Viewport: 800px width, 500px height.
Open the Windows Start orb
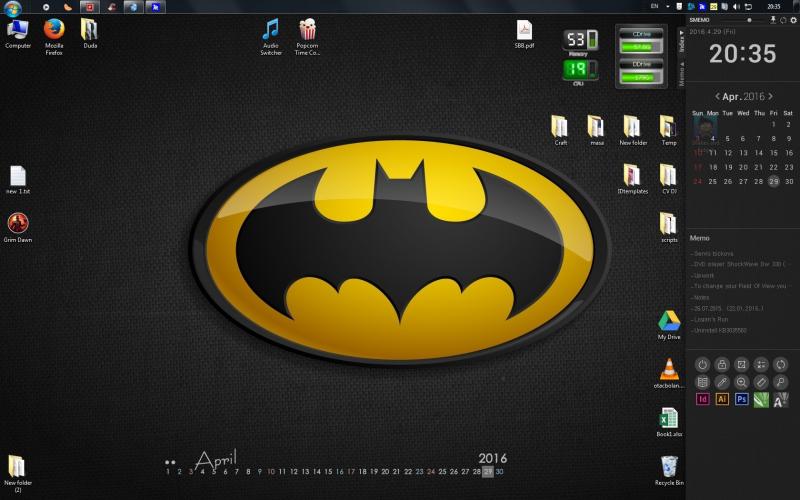tap(12, 7)
